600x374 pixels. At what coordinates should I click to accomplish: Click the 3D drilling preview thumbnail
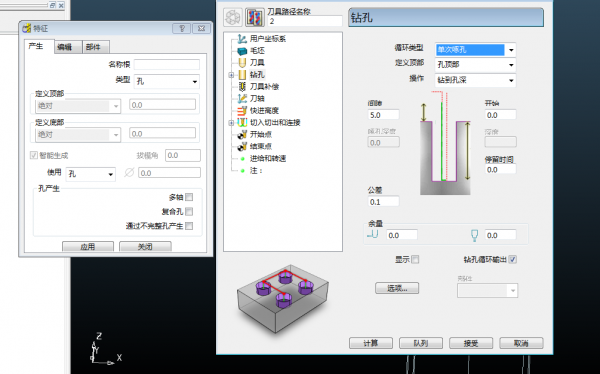pos(282,299)
